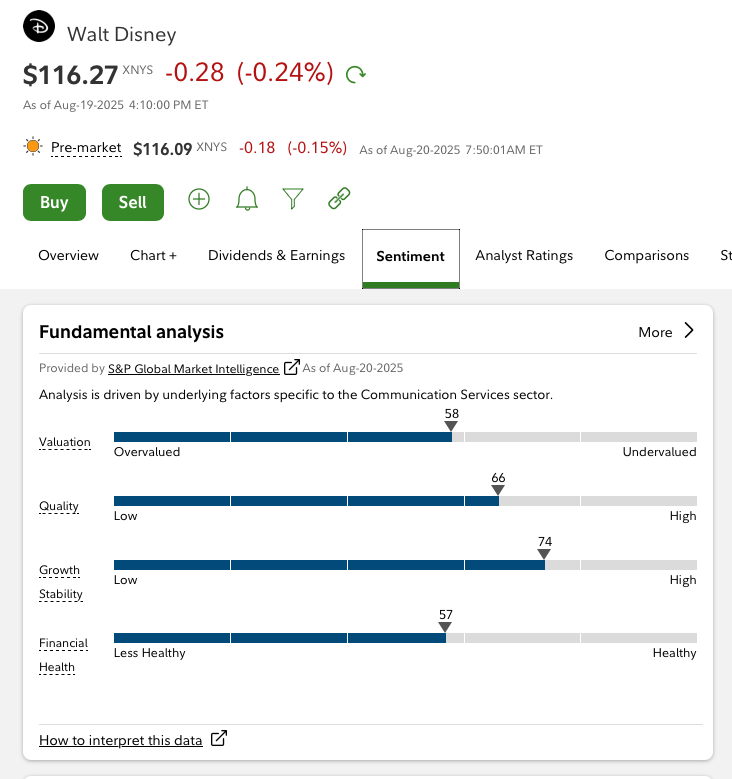Copy link using the chain icon

339,200
